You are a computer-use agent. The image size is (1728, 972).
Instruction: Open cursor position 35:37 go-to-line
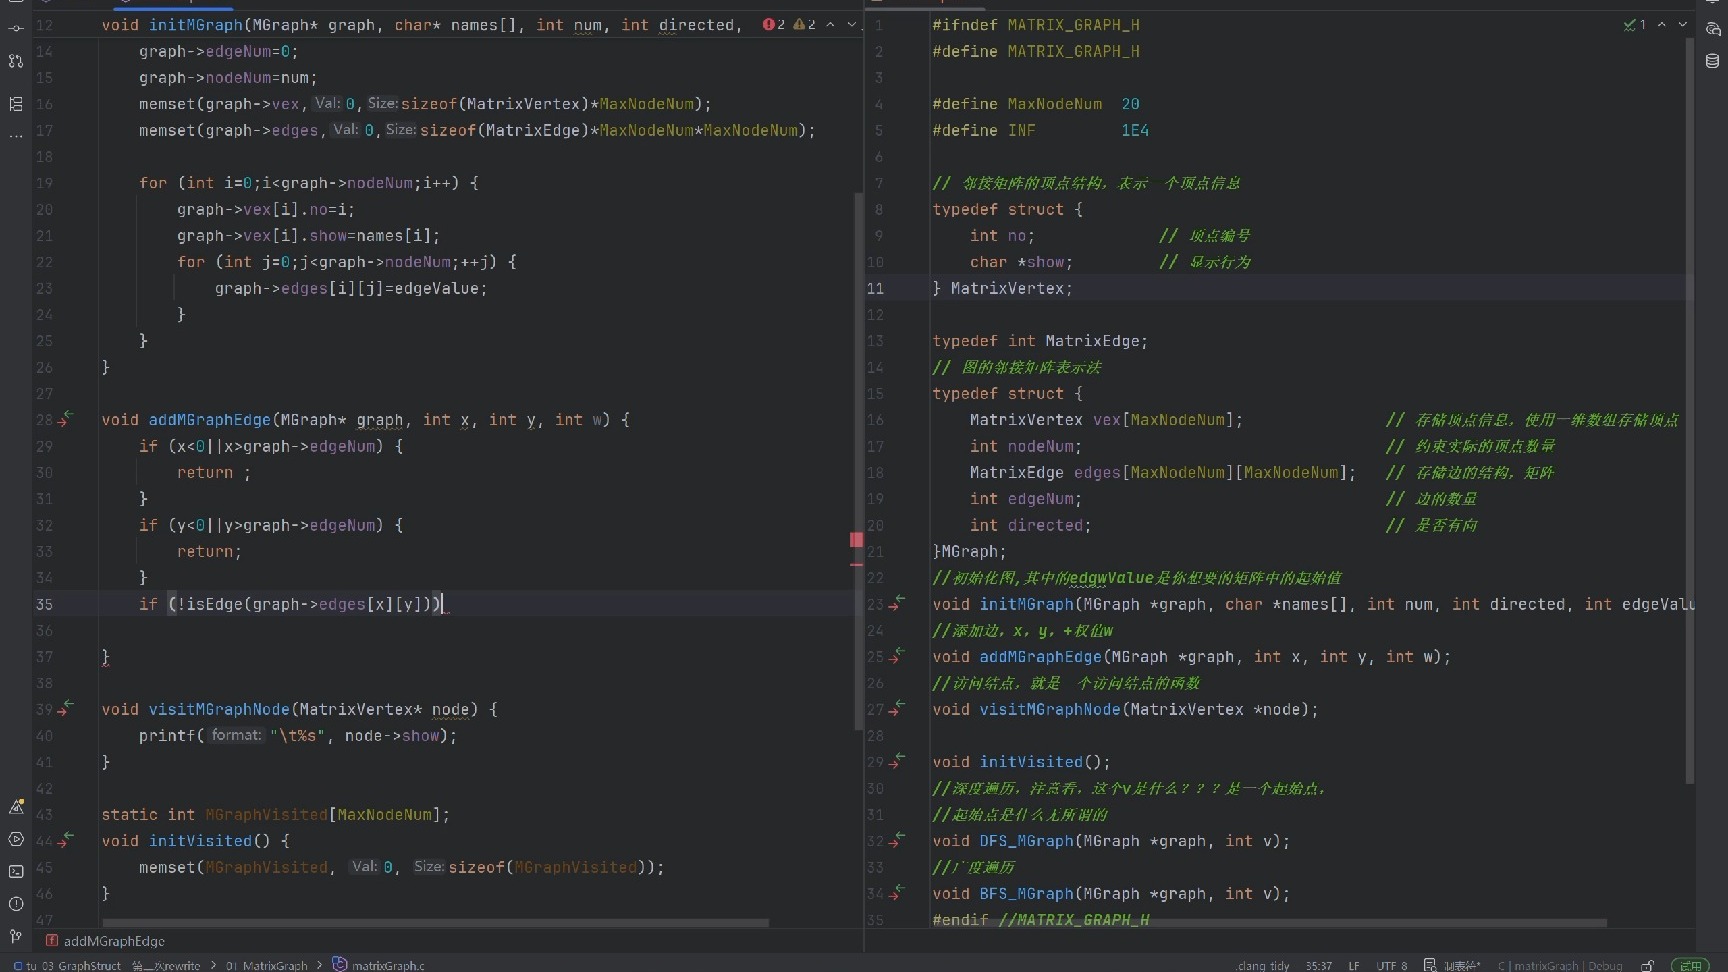(x=1319, y=965)
